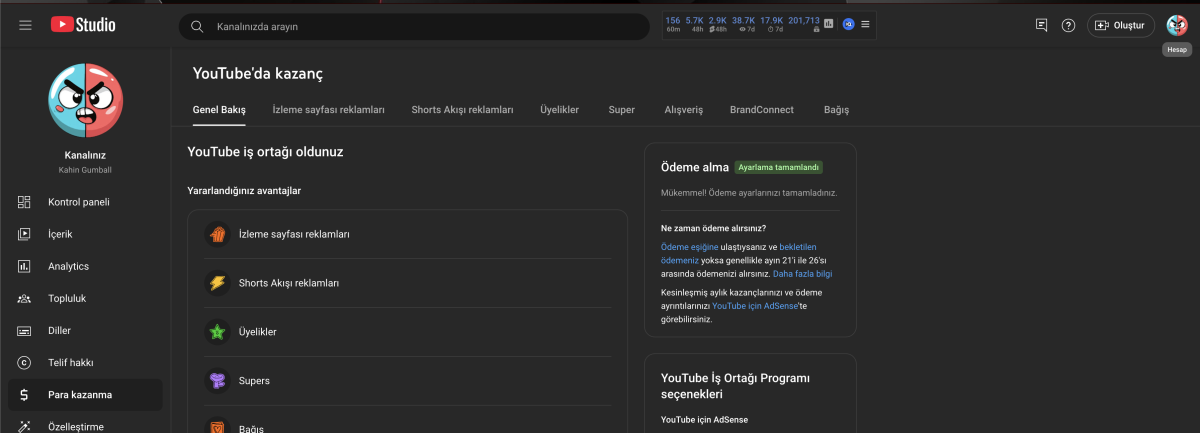
Task: Click the 17.9K watch time 7d stat
Action: [x=772, y=24]
